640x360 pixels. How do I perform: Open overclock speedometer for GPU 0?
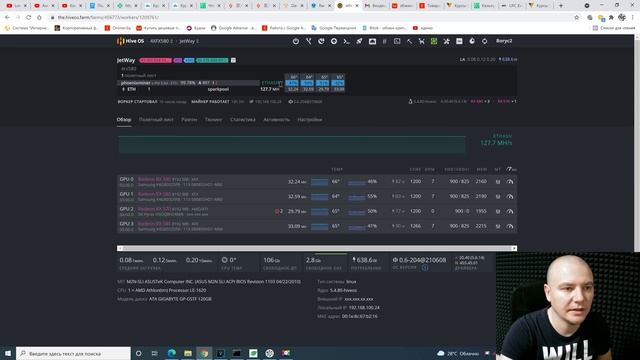click(510, 182)
